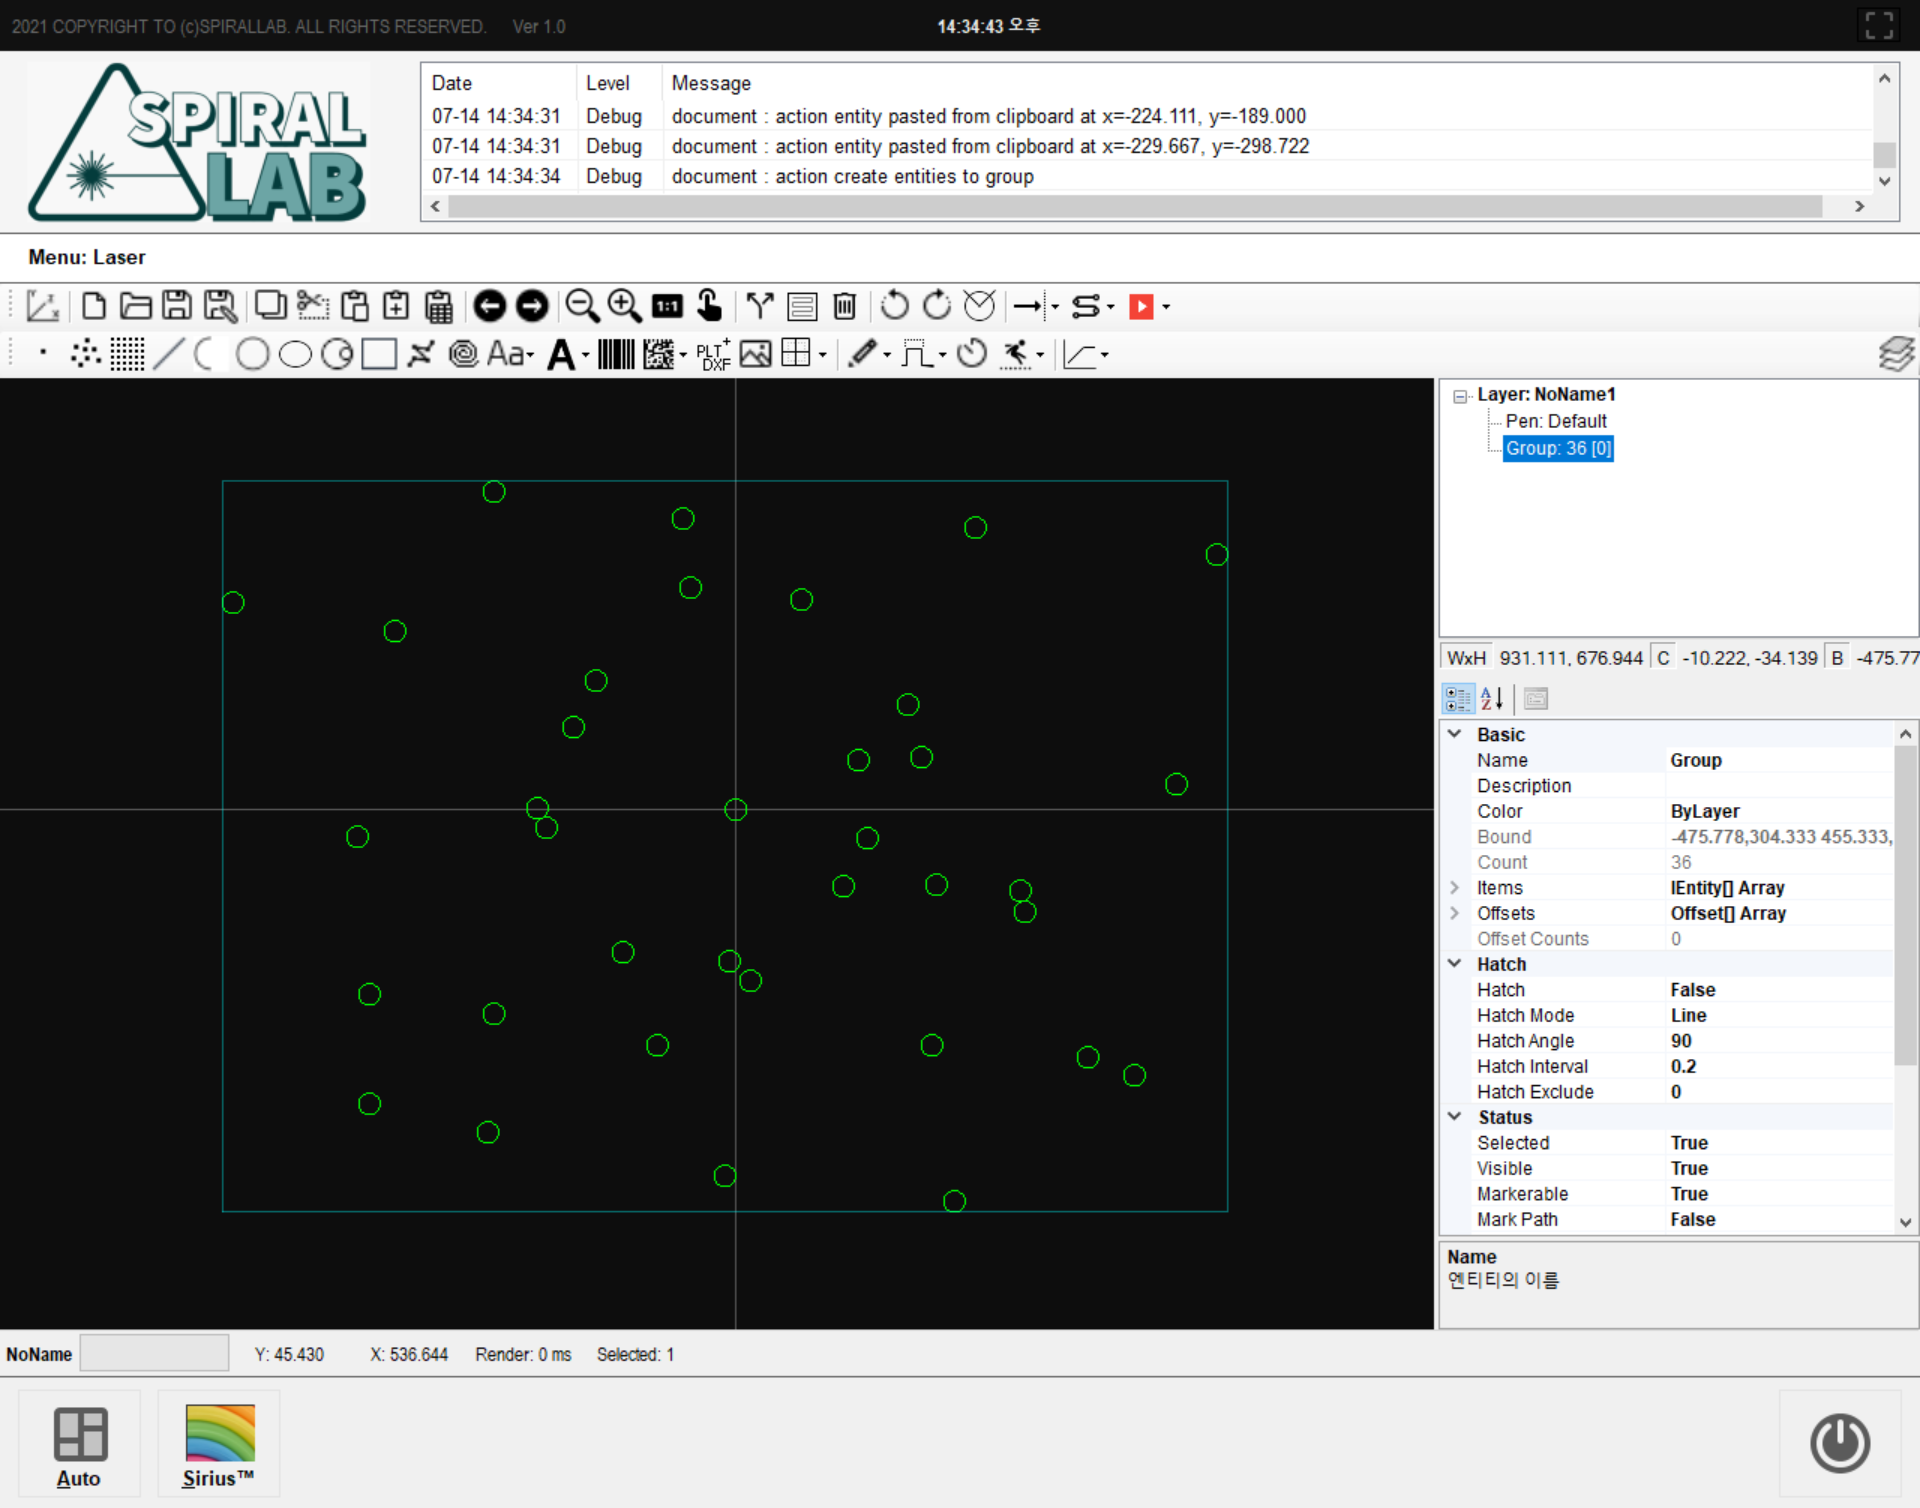This screenshot has height=1508, width=1920.
Task: Toggle Alphabetical sort in property grid
Action: 1492,699
